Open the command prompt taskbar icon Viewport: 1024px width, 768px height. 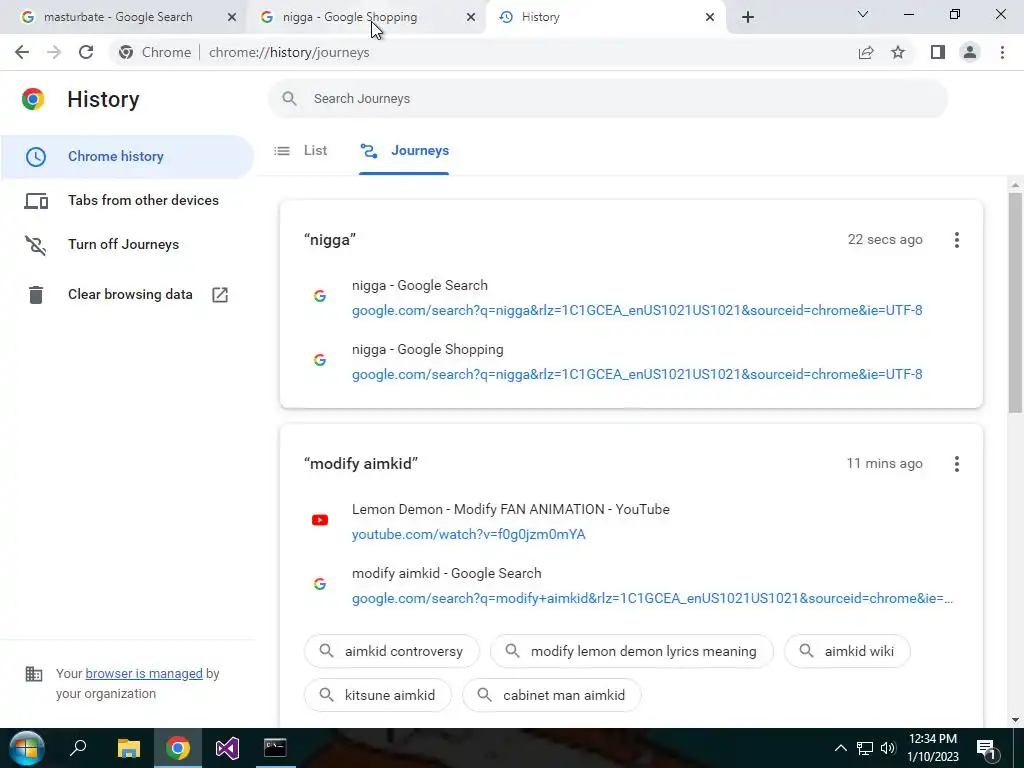click(x=275, y=748)
